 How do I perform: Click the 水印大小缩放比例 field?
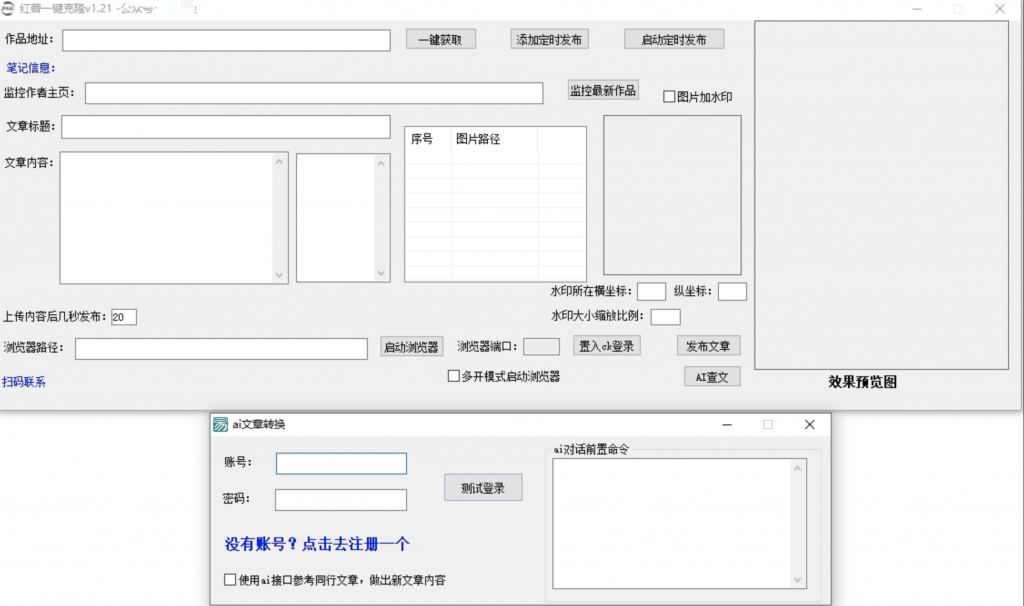665,317
